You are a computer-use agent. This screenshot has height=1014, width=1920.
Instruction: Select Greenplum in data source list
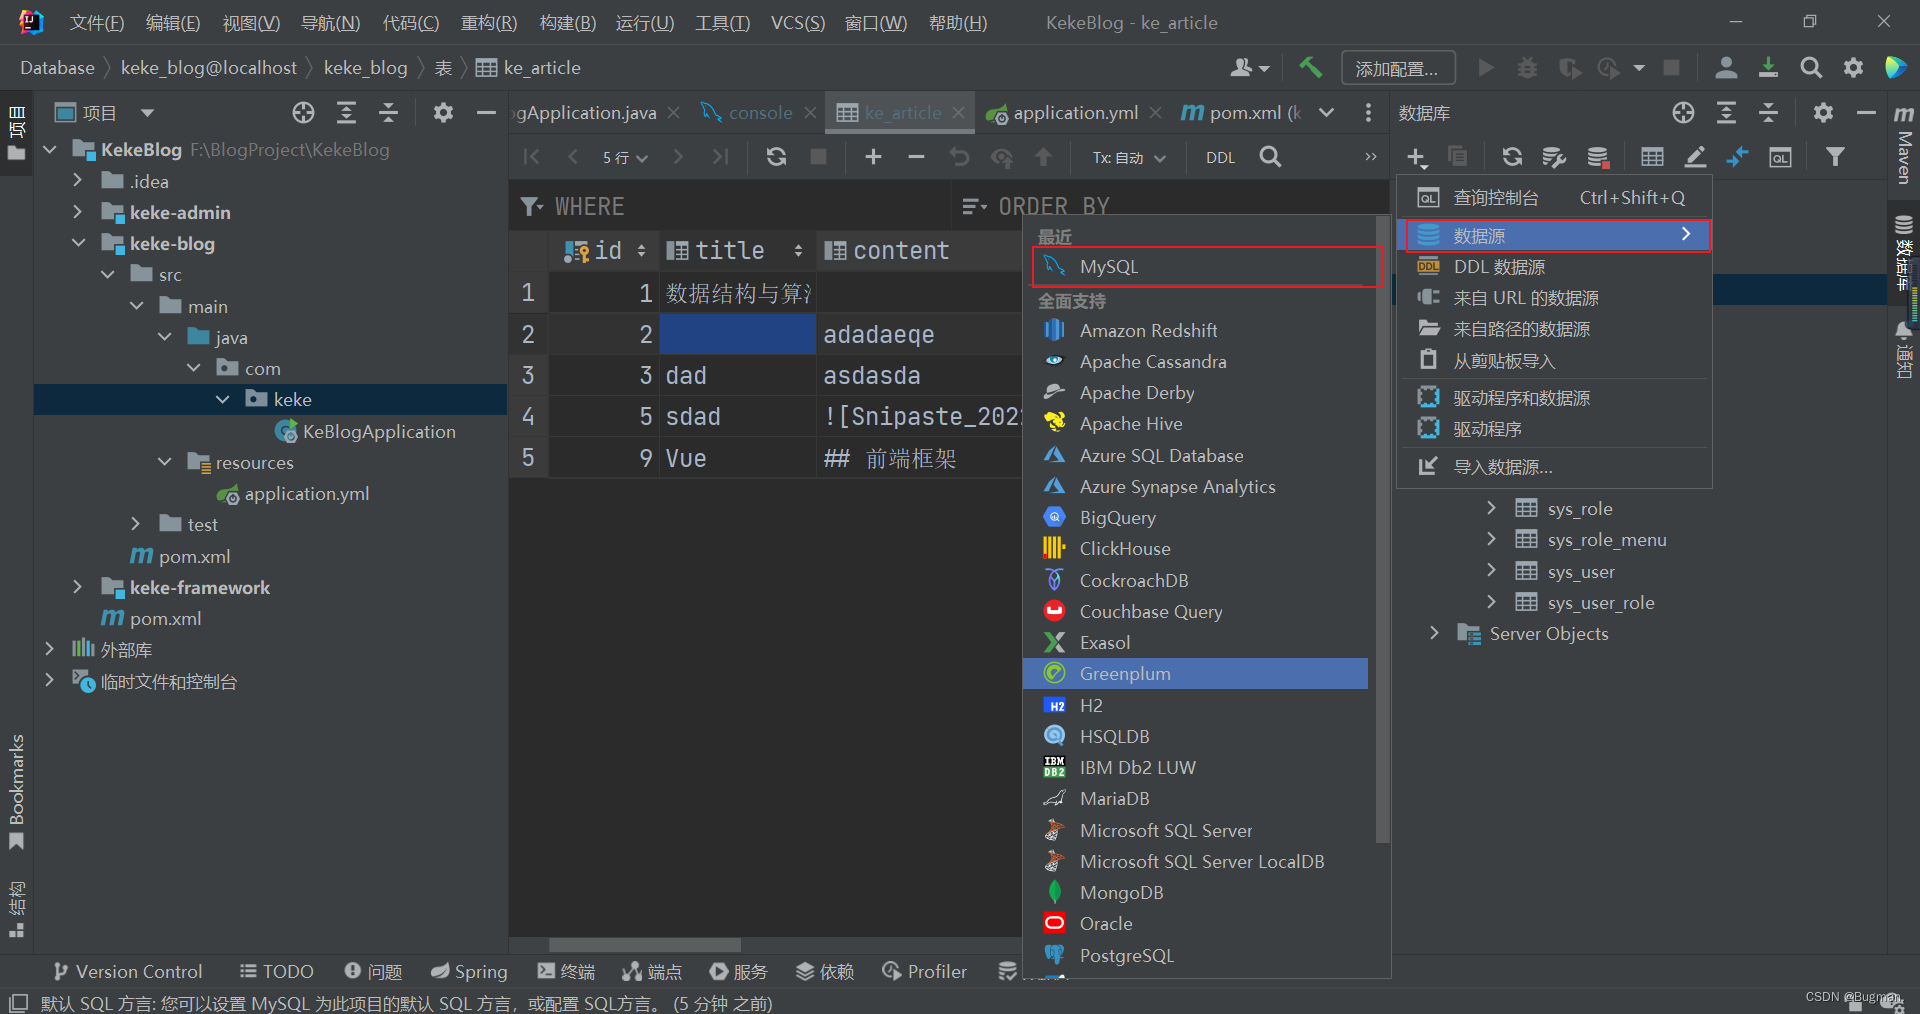1196,673
